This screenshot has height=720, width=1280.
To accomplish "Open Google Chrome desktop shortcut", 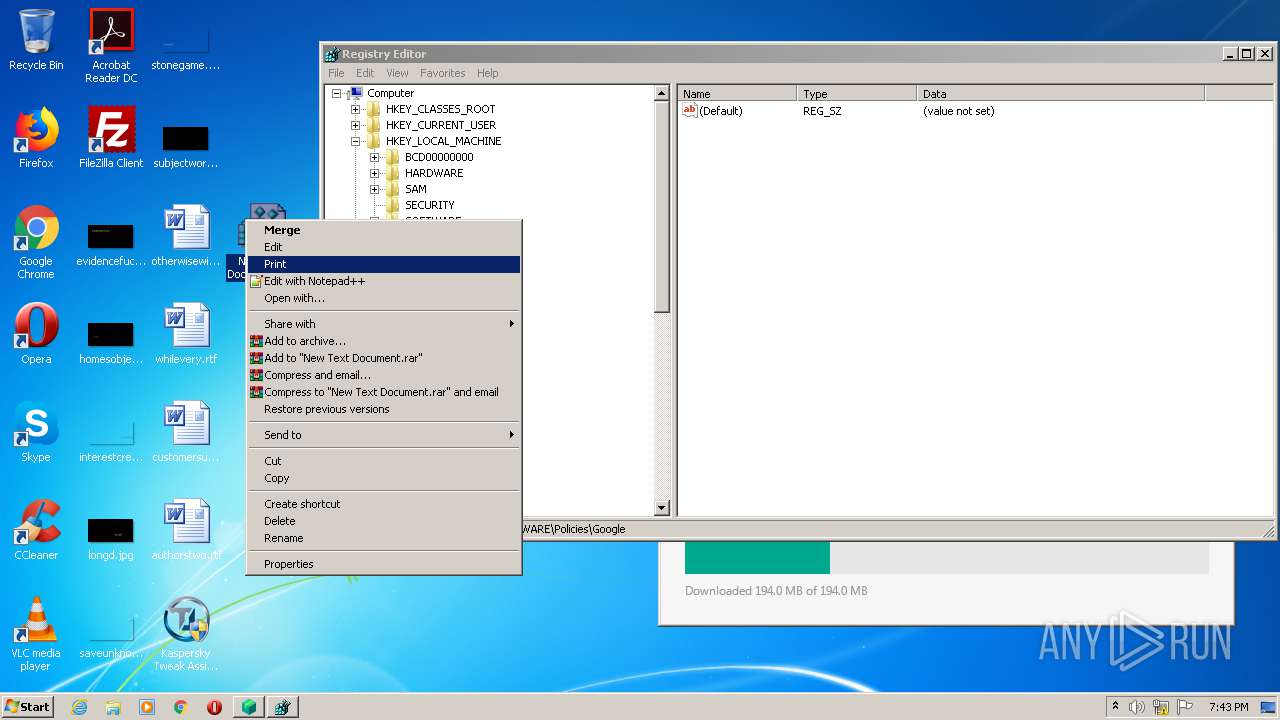I will pyautogui.click(x=36, y=242).
